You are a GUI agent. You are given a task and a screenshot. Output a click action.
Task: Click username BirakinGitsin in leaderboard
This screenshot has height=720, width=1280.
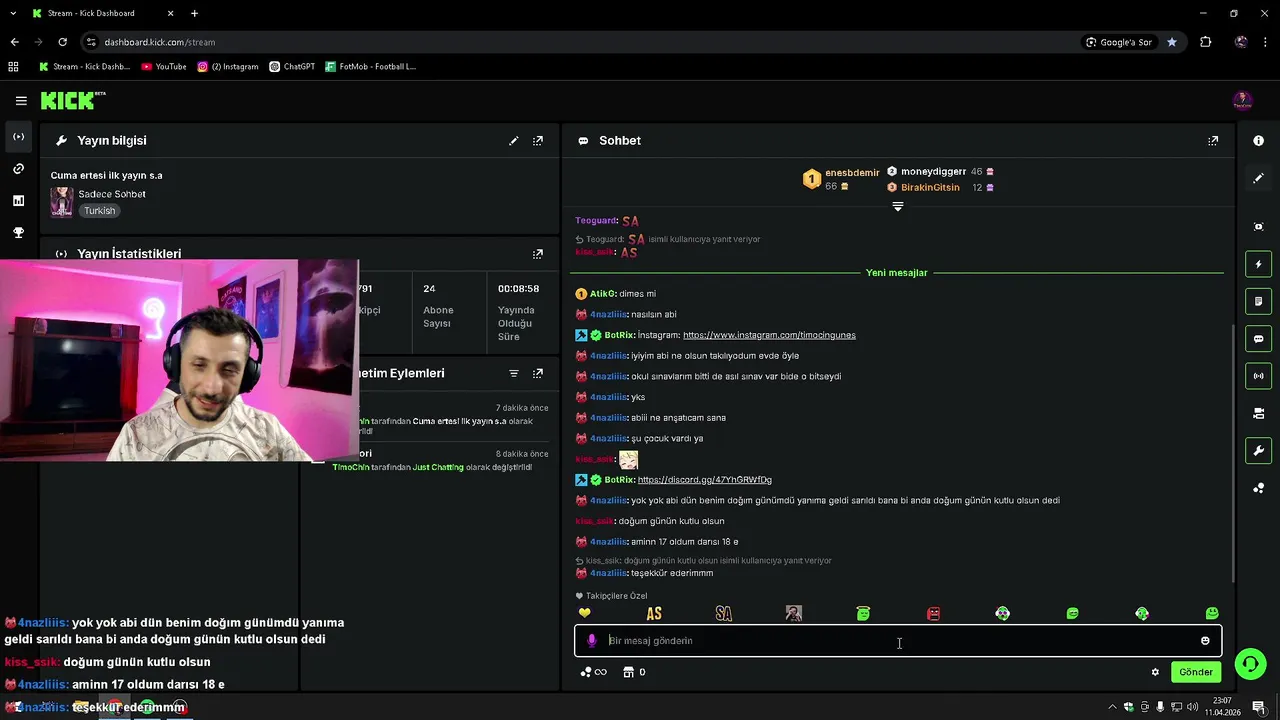pyautogui.click(x=930, y=188)
